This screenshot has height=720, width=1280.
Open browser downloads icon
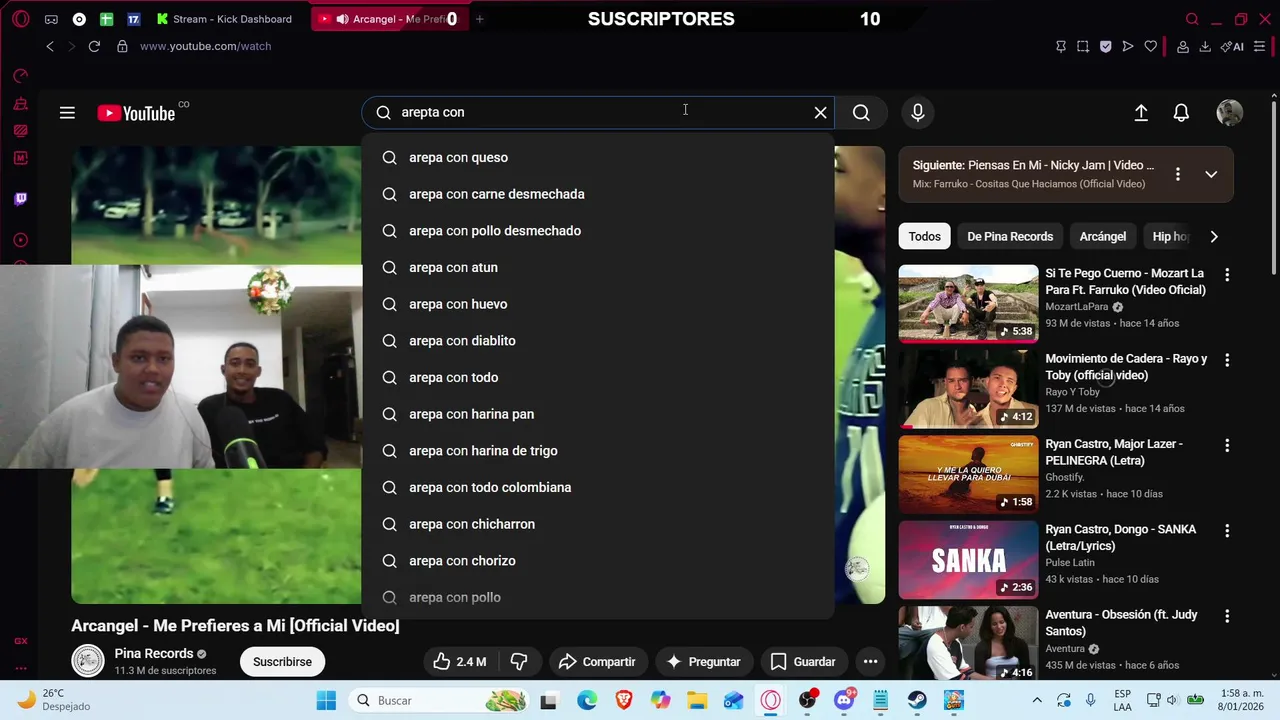pos(1204,46)
